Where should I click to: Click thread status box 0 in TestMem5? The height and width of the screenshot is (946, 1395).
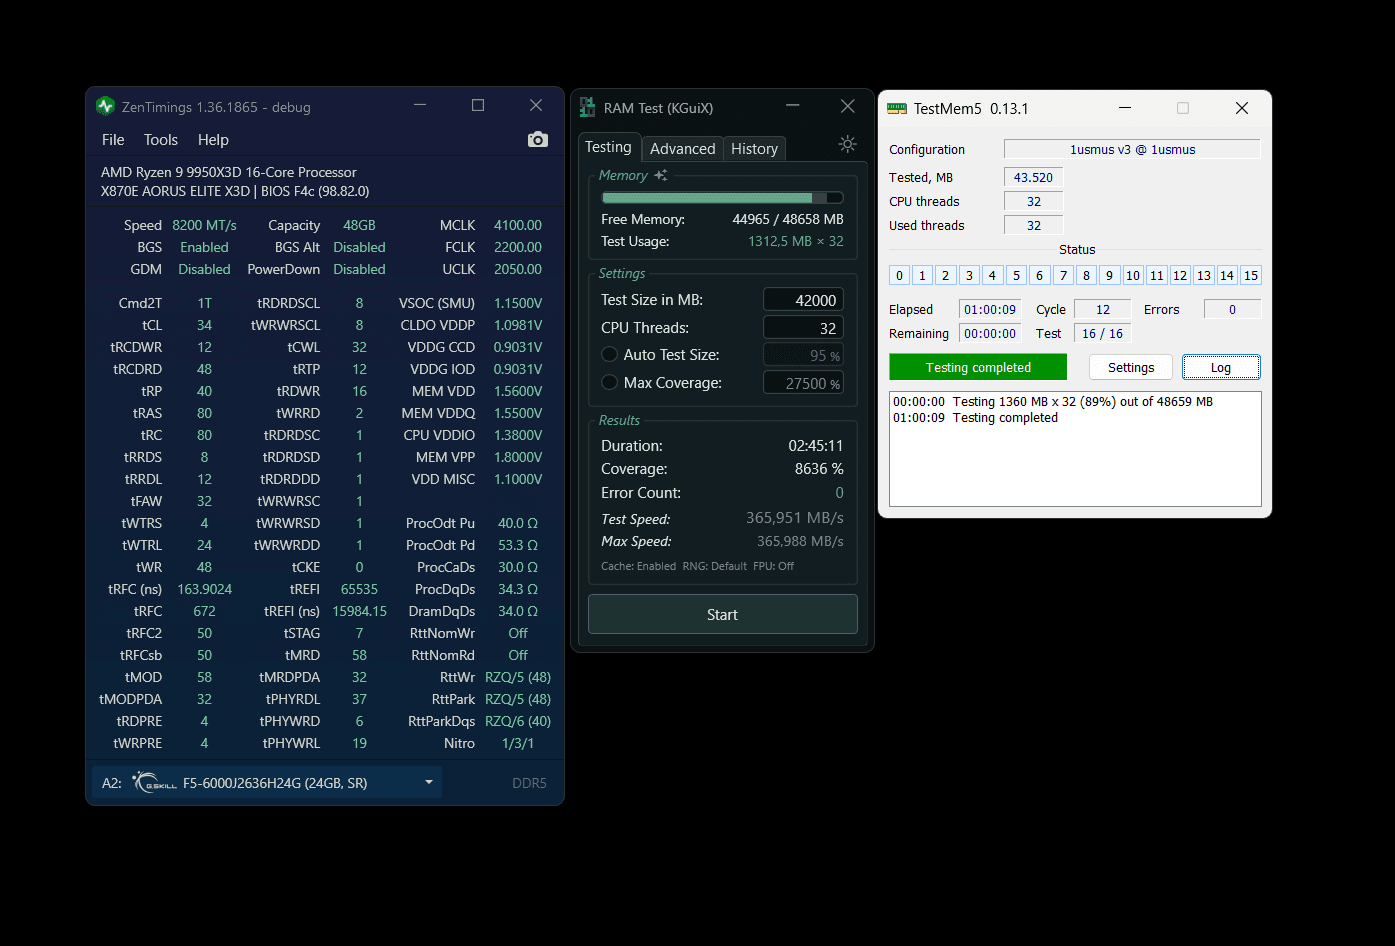(899, 275)
